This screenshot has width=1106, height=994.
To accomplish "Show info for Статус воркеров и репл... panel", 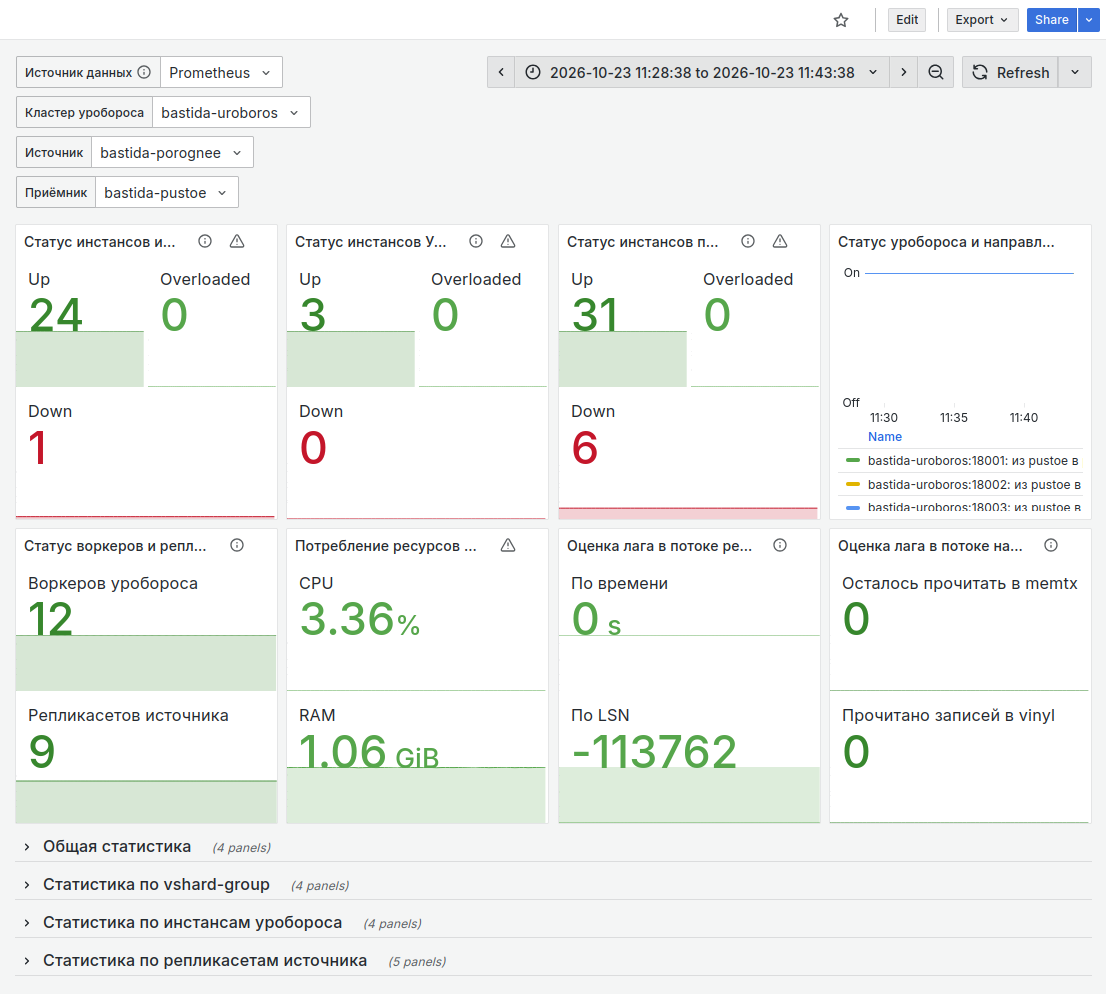I will click(x=237, y=545).
